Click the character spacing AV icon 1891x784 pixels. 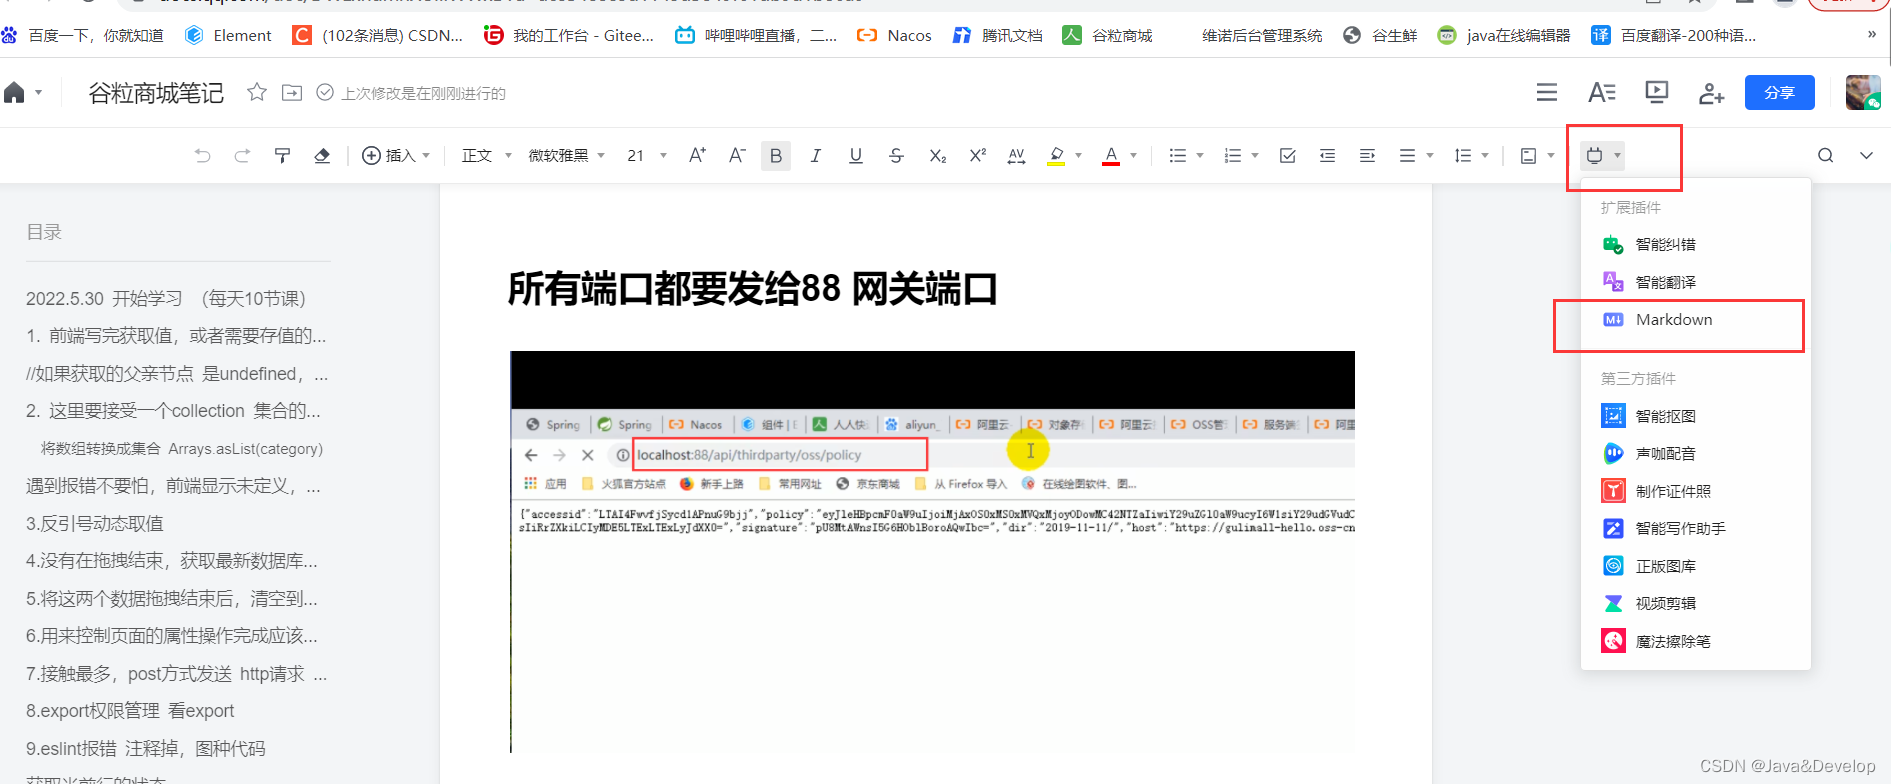click(x=1016, y=155)
